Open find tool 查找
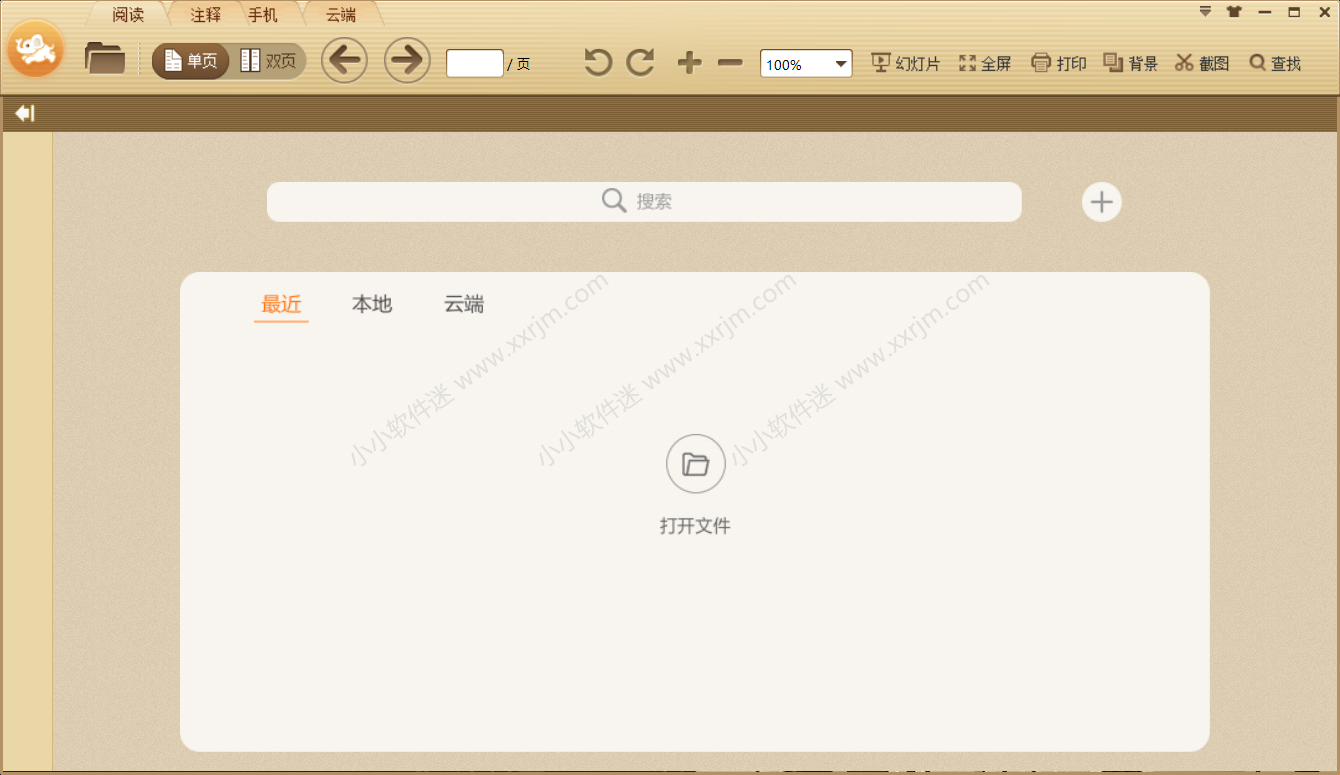1340x775 pixels. coord(1276,63)
